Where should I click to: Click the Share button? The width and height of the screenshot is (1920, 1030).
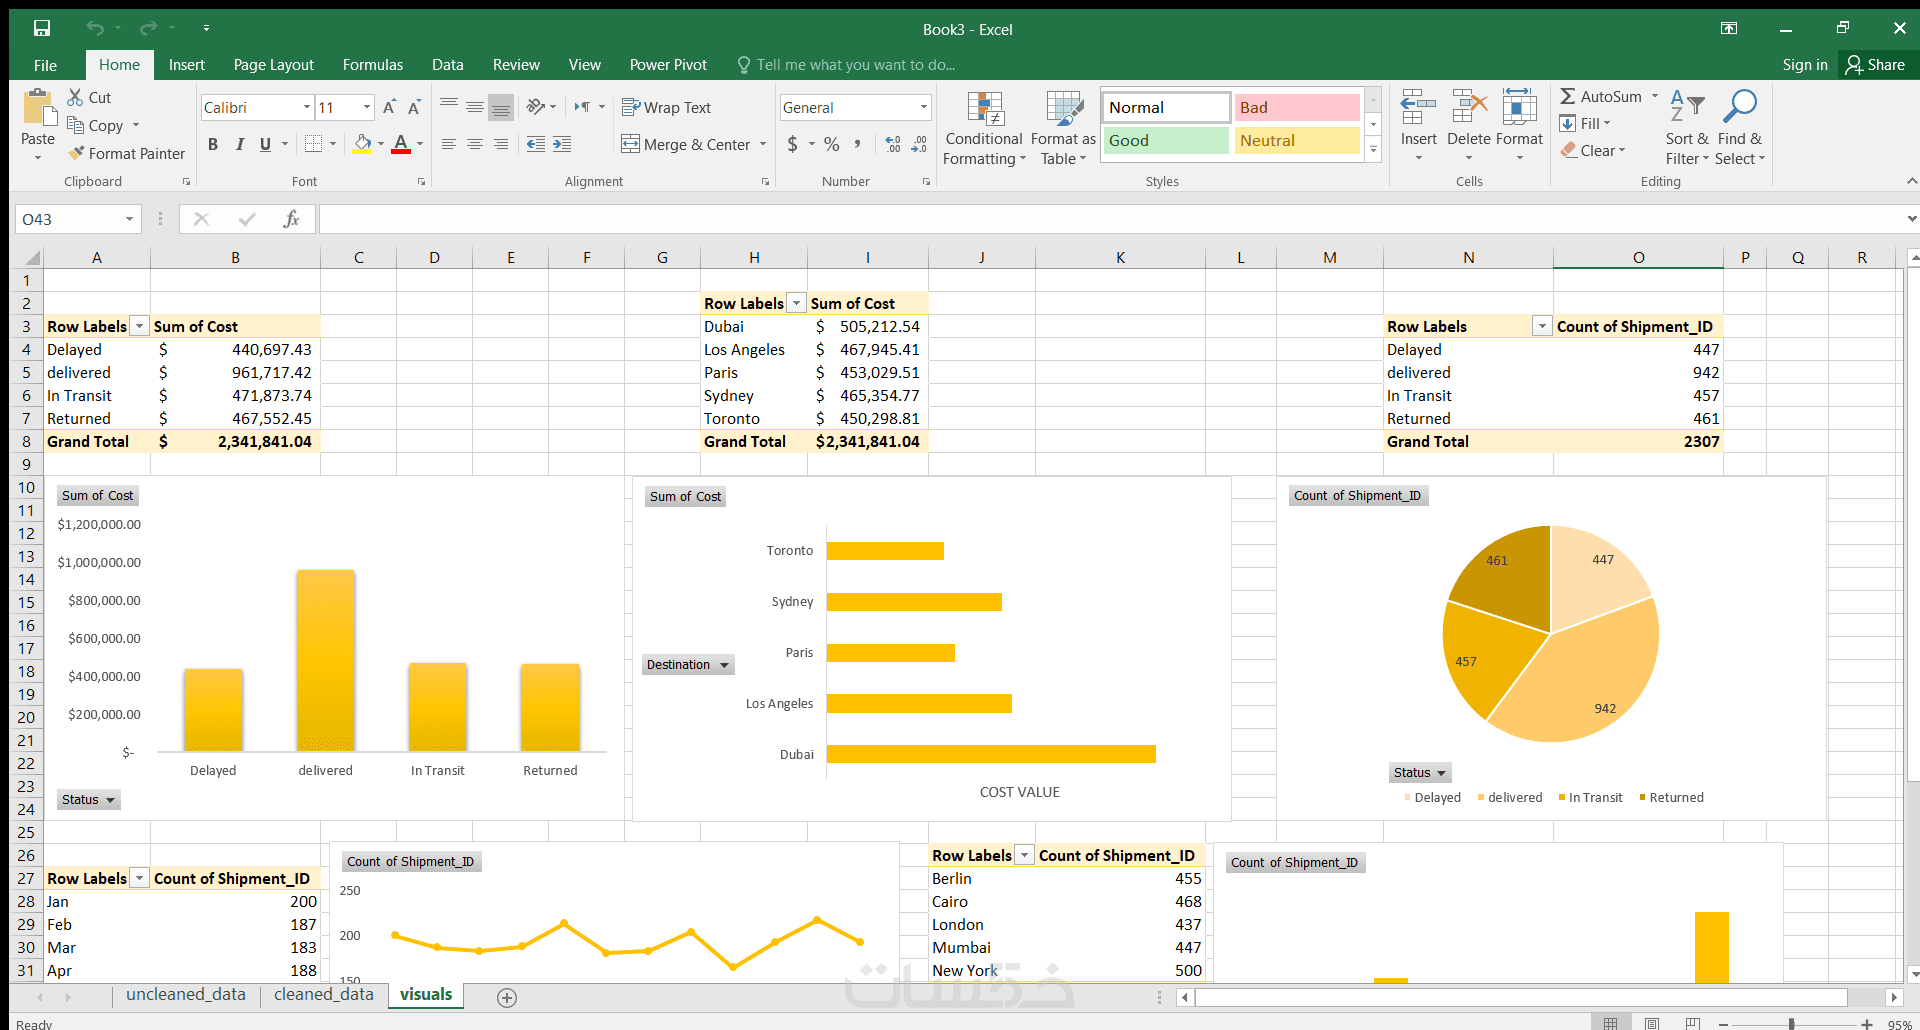(x=1875, y=65)
